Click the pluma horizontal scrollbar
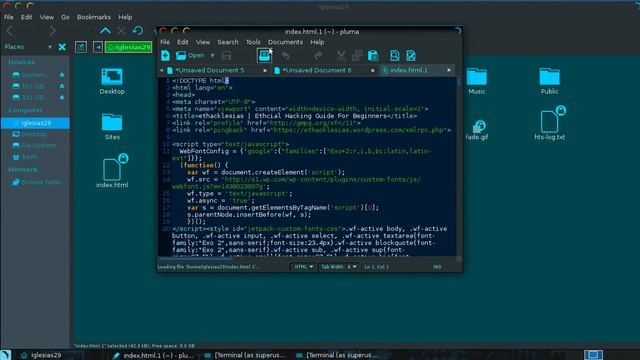Screen dimensions: 640x360 click(308, 258)
